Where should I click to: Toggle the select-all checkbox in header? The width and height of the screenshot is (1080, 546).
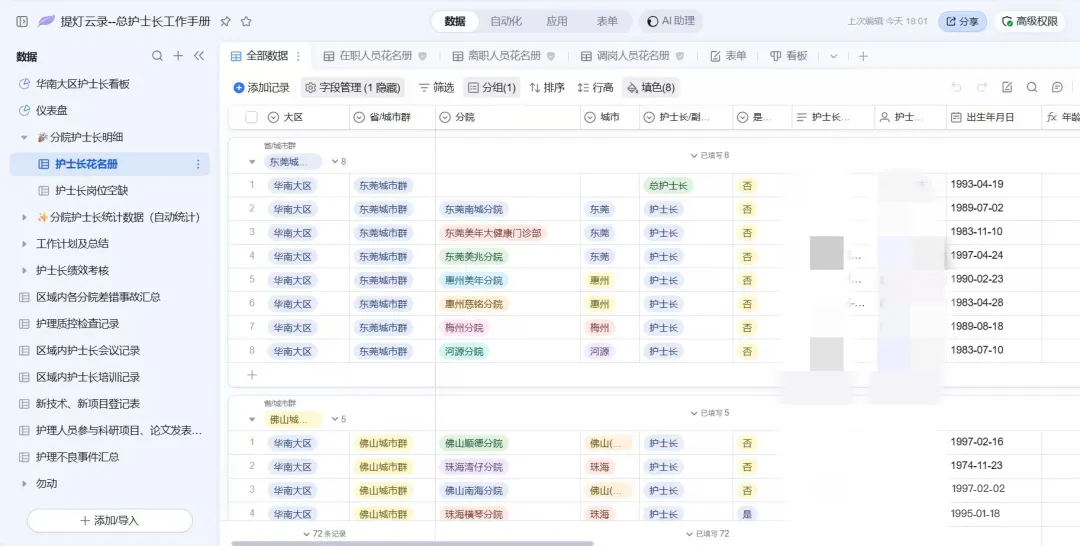[x=252, y=117]
